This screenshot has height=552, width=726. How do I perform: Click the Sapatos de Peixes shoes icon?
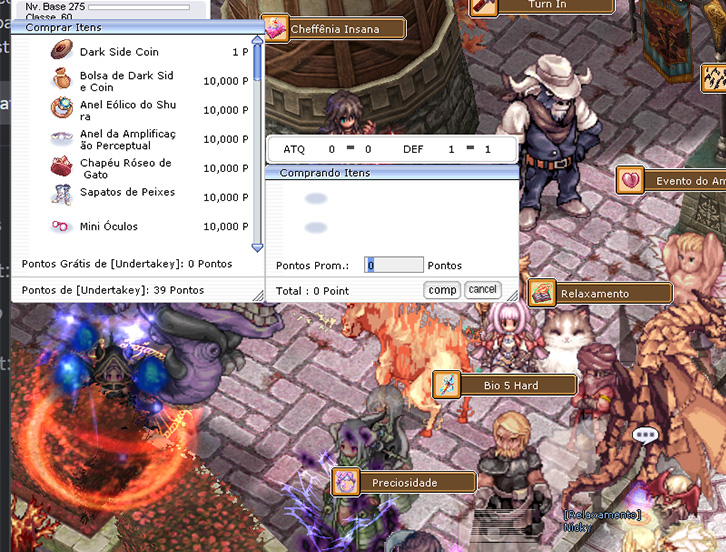(x=61, y=195)
